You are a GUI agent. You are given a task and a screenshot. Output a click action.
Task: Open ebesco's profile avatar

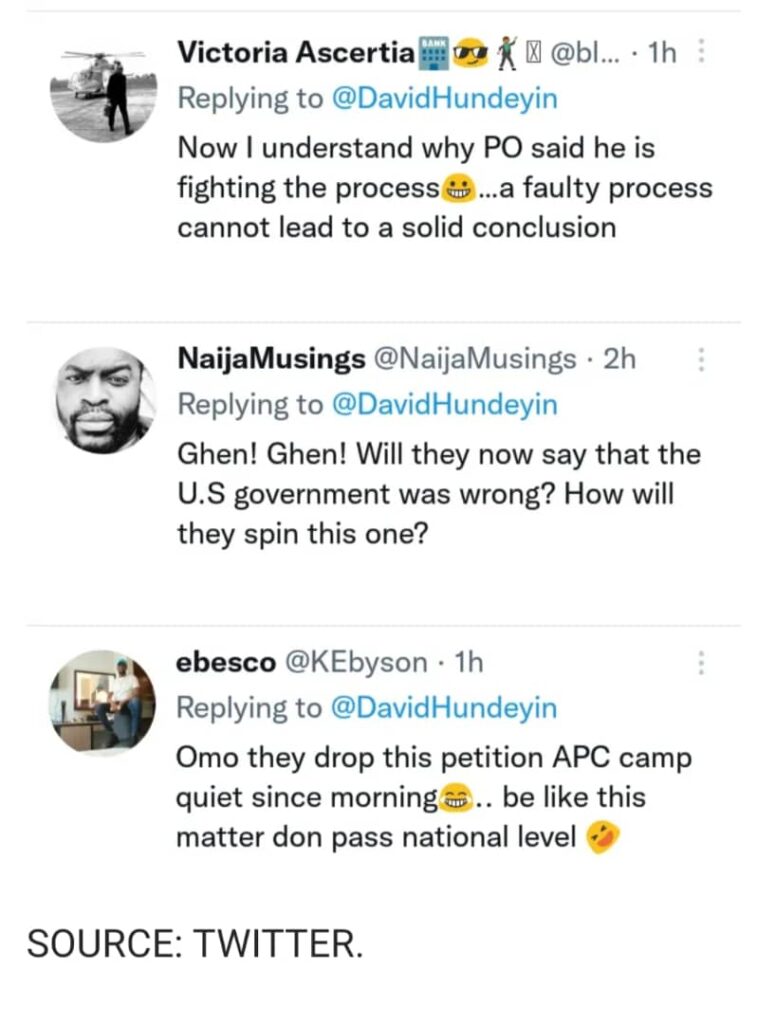click(104, 702)
